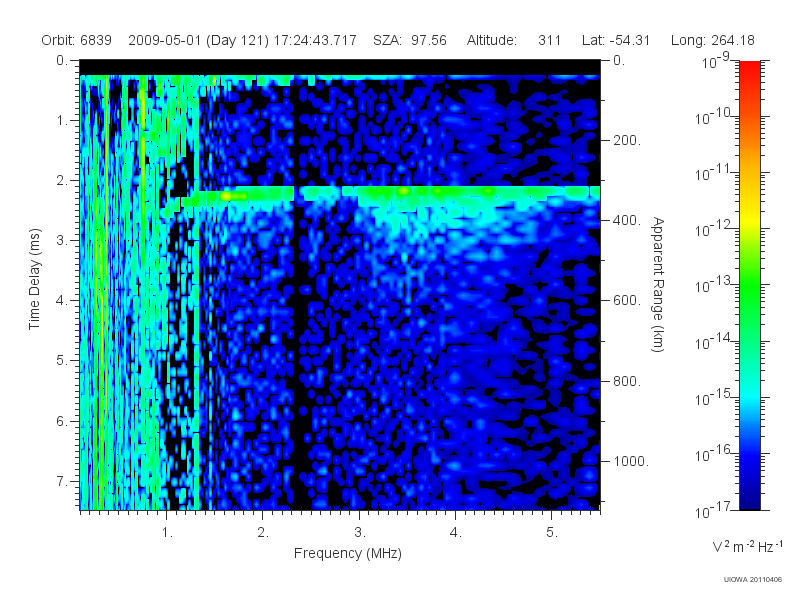800x600 pixels.
Task: Click the Frequency (MHz) axis label
Action: coord(347,553)
